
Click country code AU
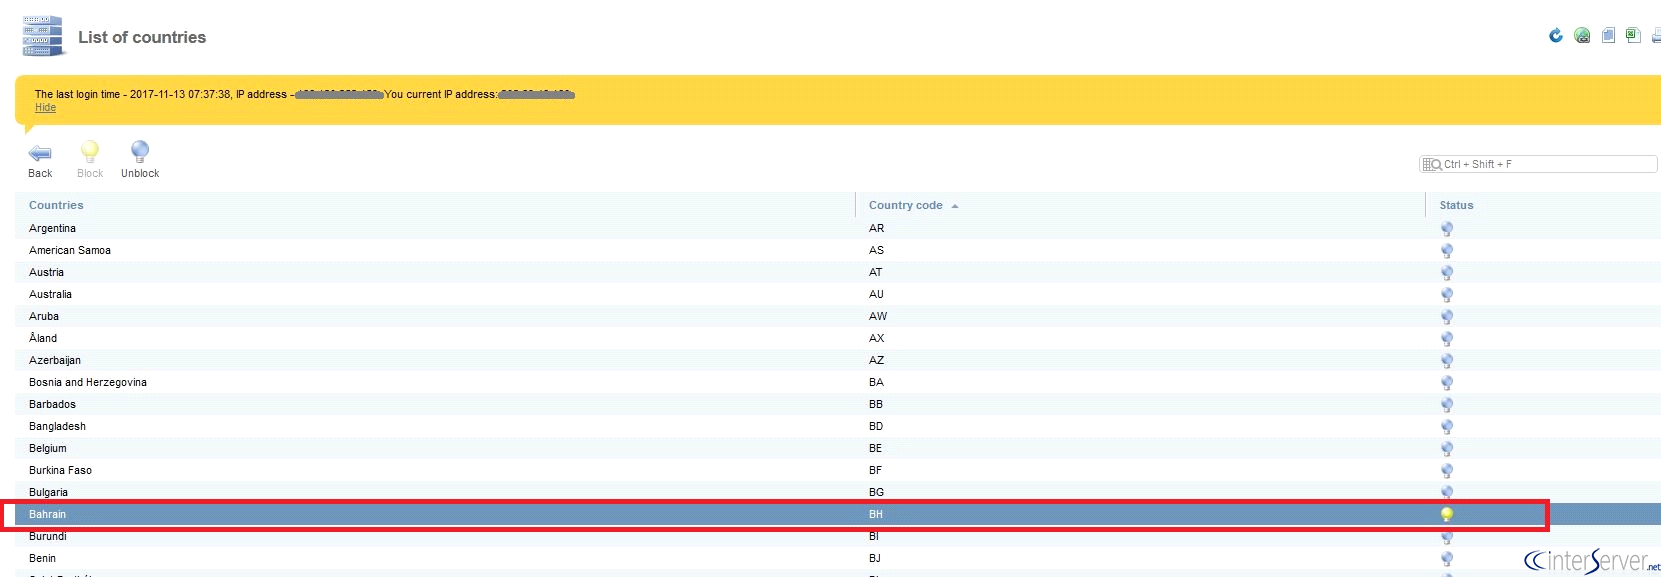point(876,294)
